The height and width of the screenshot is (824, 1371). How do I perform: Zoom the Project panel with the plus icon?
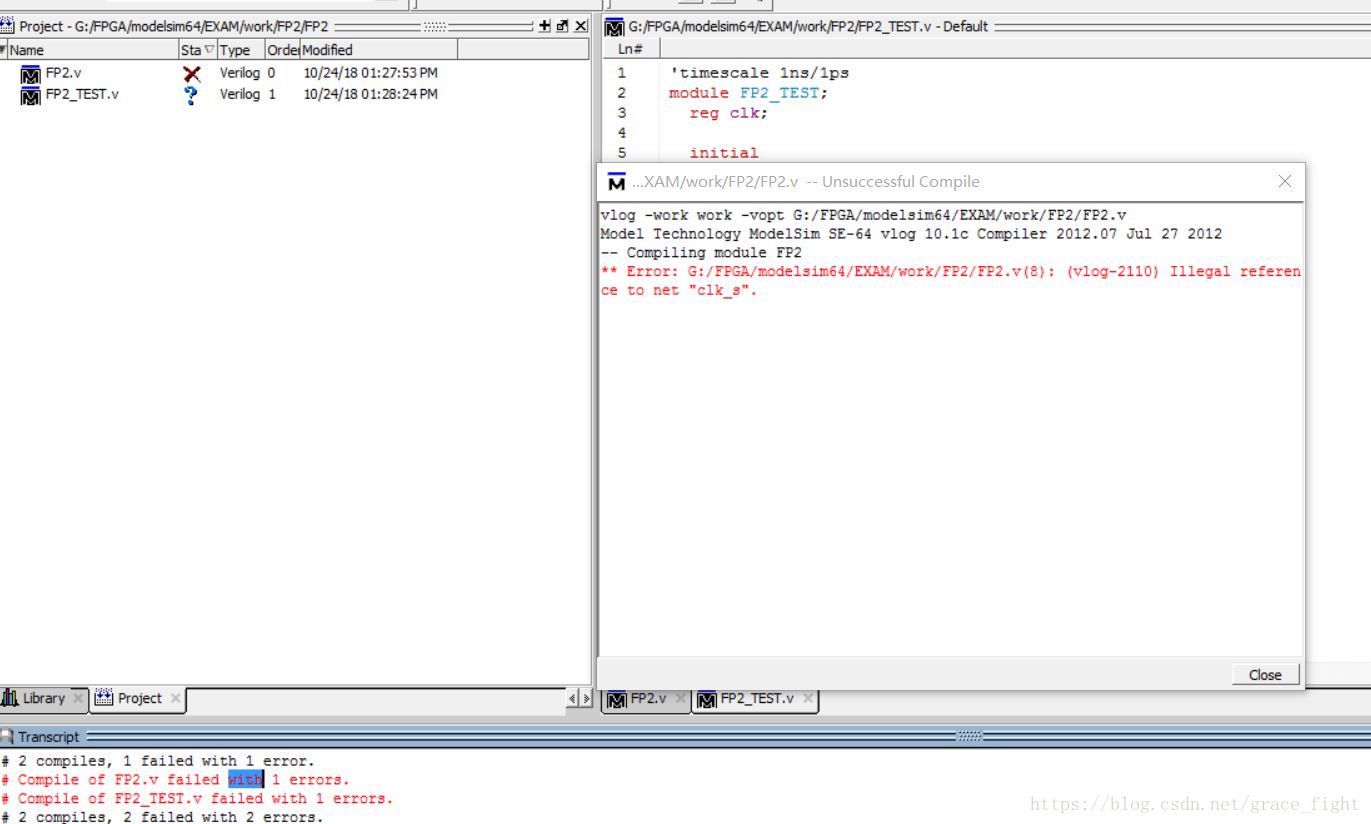tap(544, 26)
